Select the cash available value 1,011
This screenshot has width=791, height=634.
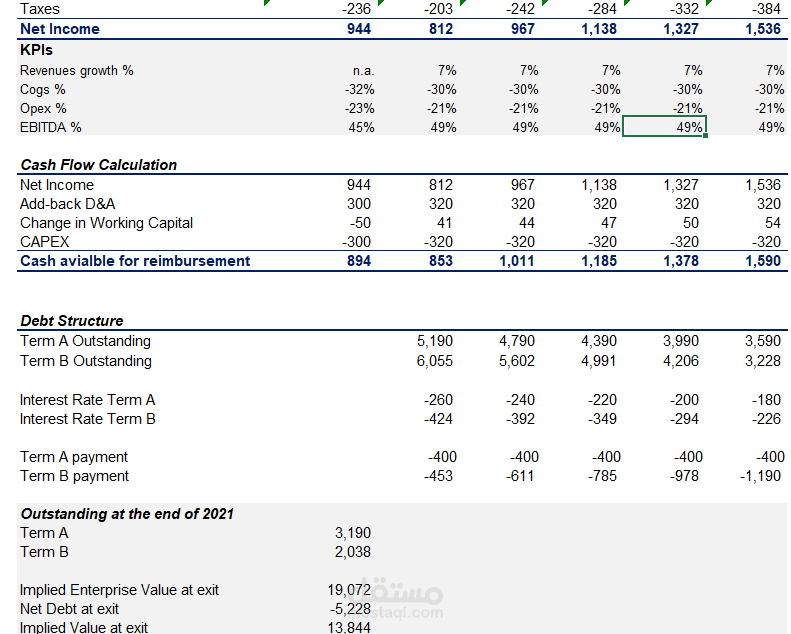click(x=517, y=261)
